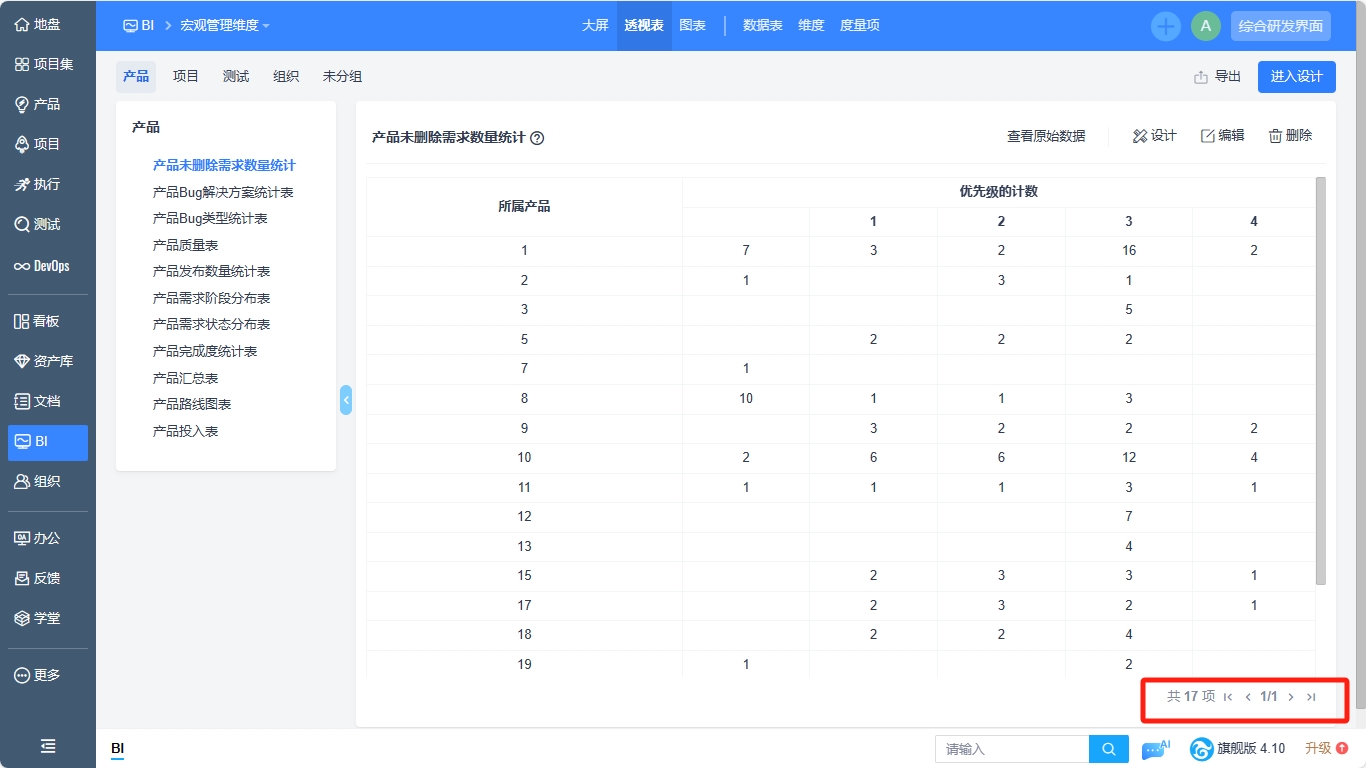1366x768 pixels.
Task: Click the 进入设计 button
Action: click(x=1296, y=76)
